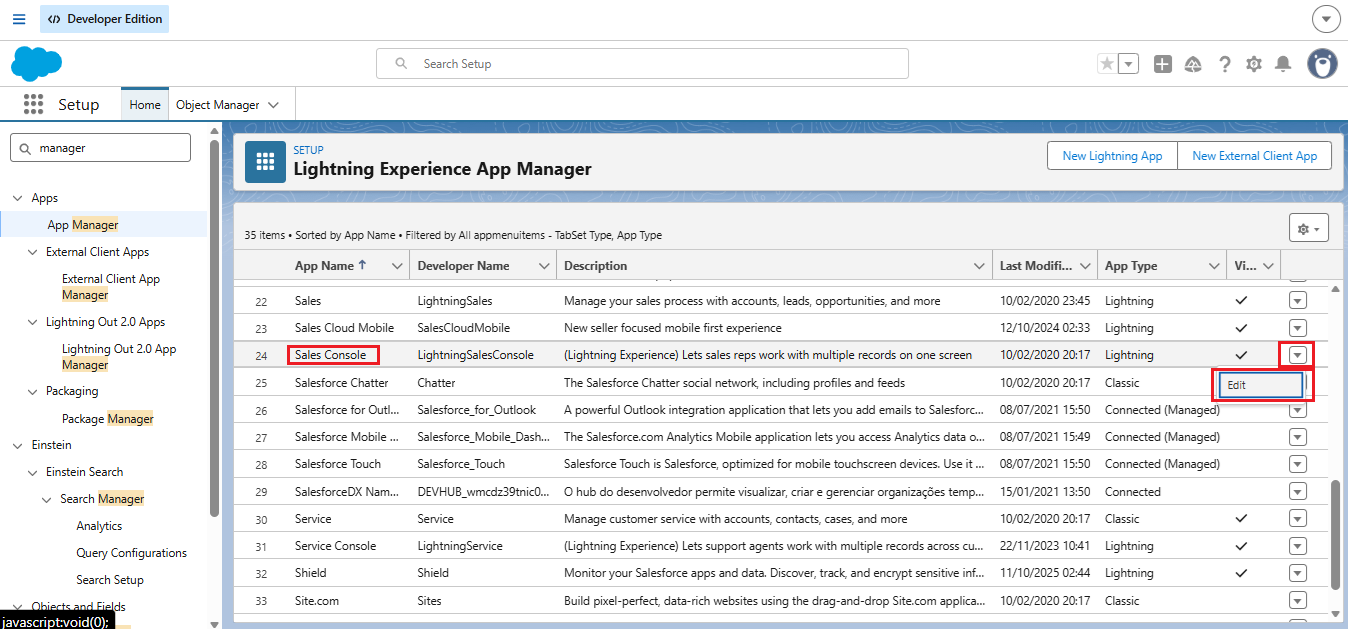The width and height of the screenshot is (1348, 629).
Task: Open External Client App Manager link
Action: [111, 287]
